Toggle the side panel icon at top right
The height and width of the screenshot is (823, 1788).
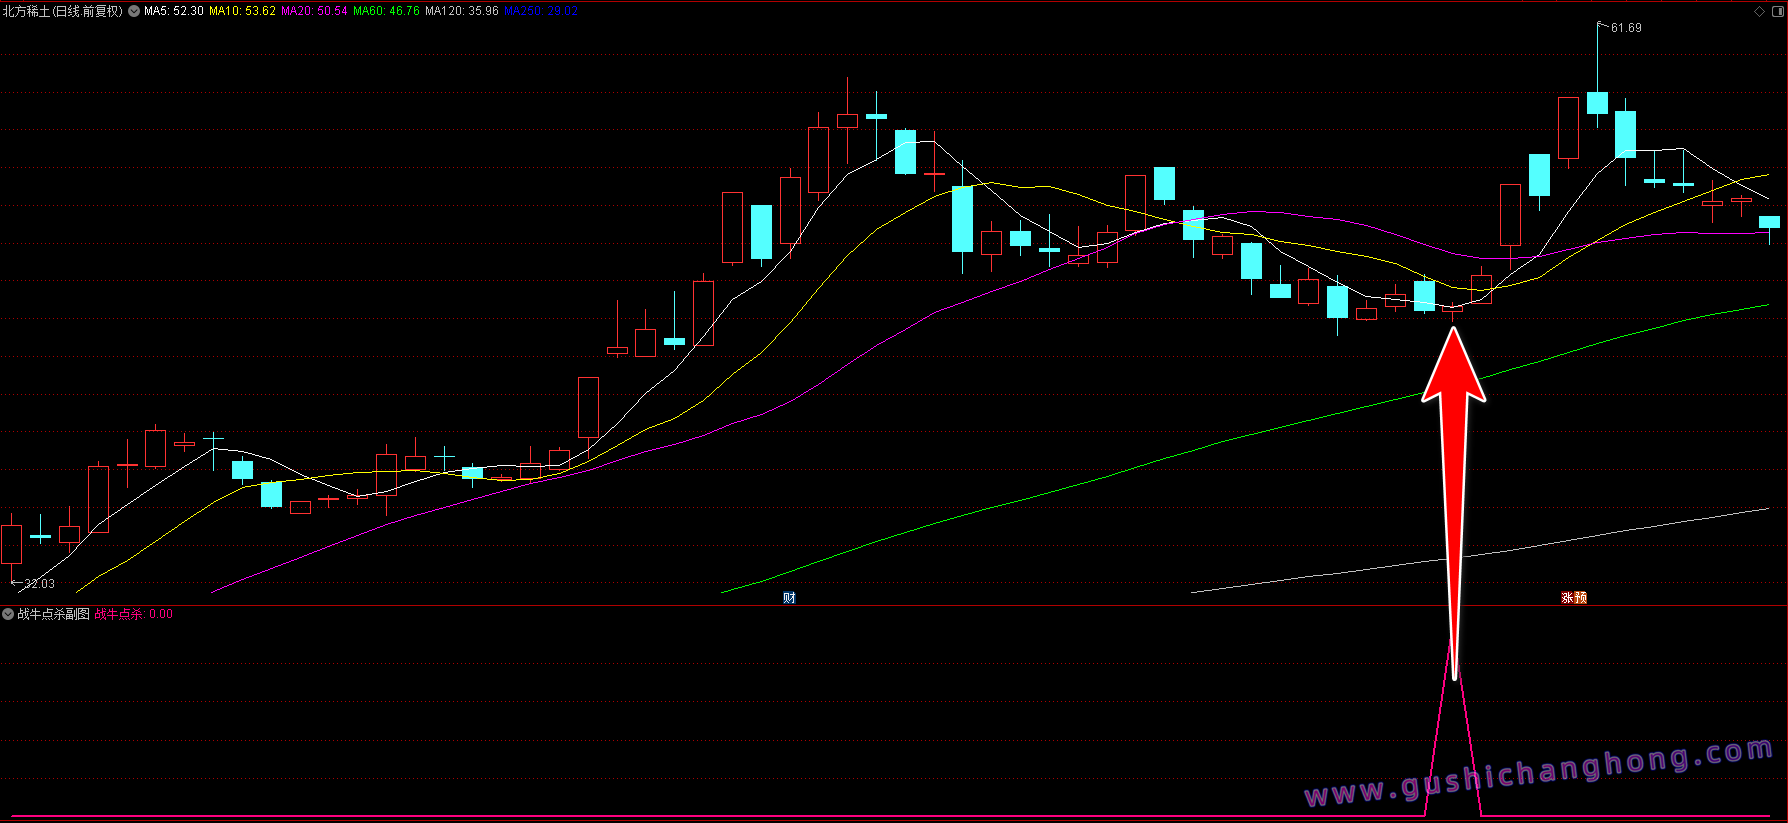(1777, 11)
